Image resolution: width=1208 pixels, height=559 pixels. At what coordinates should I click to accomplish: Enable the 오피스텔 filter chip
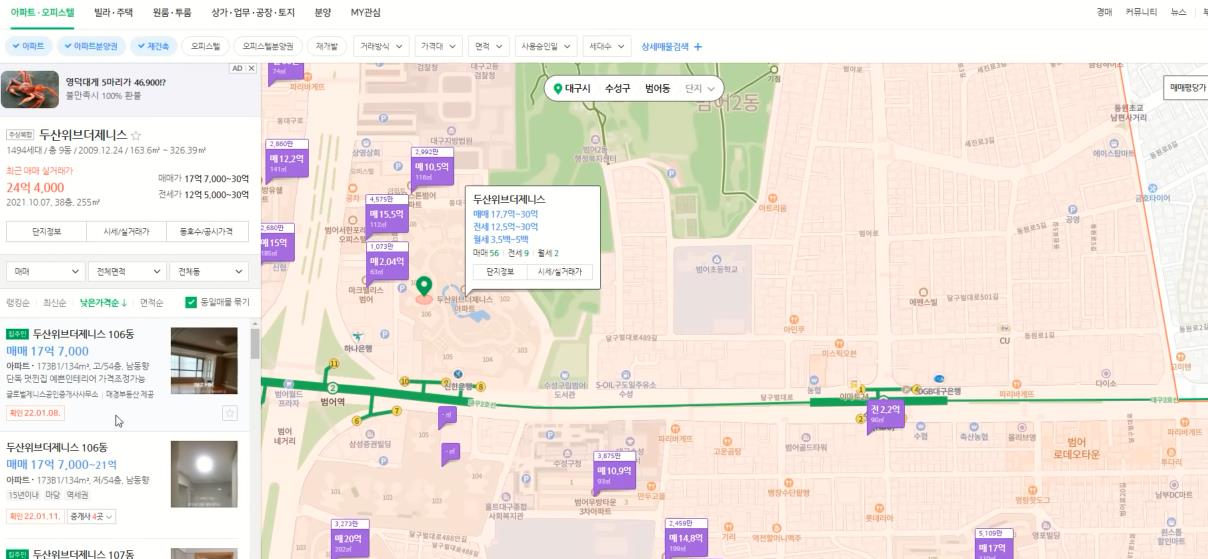206,46
